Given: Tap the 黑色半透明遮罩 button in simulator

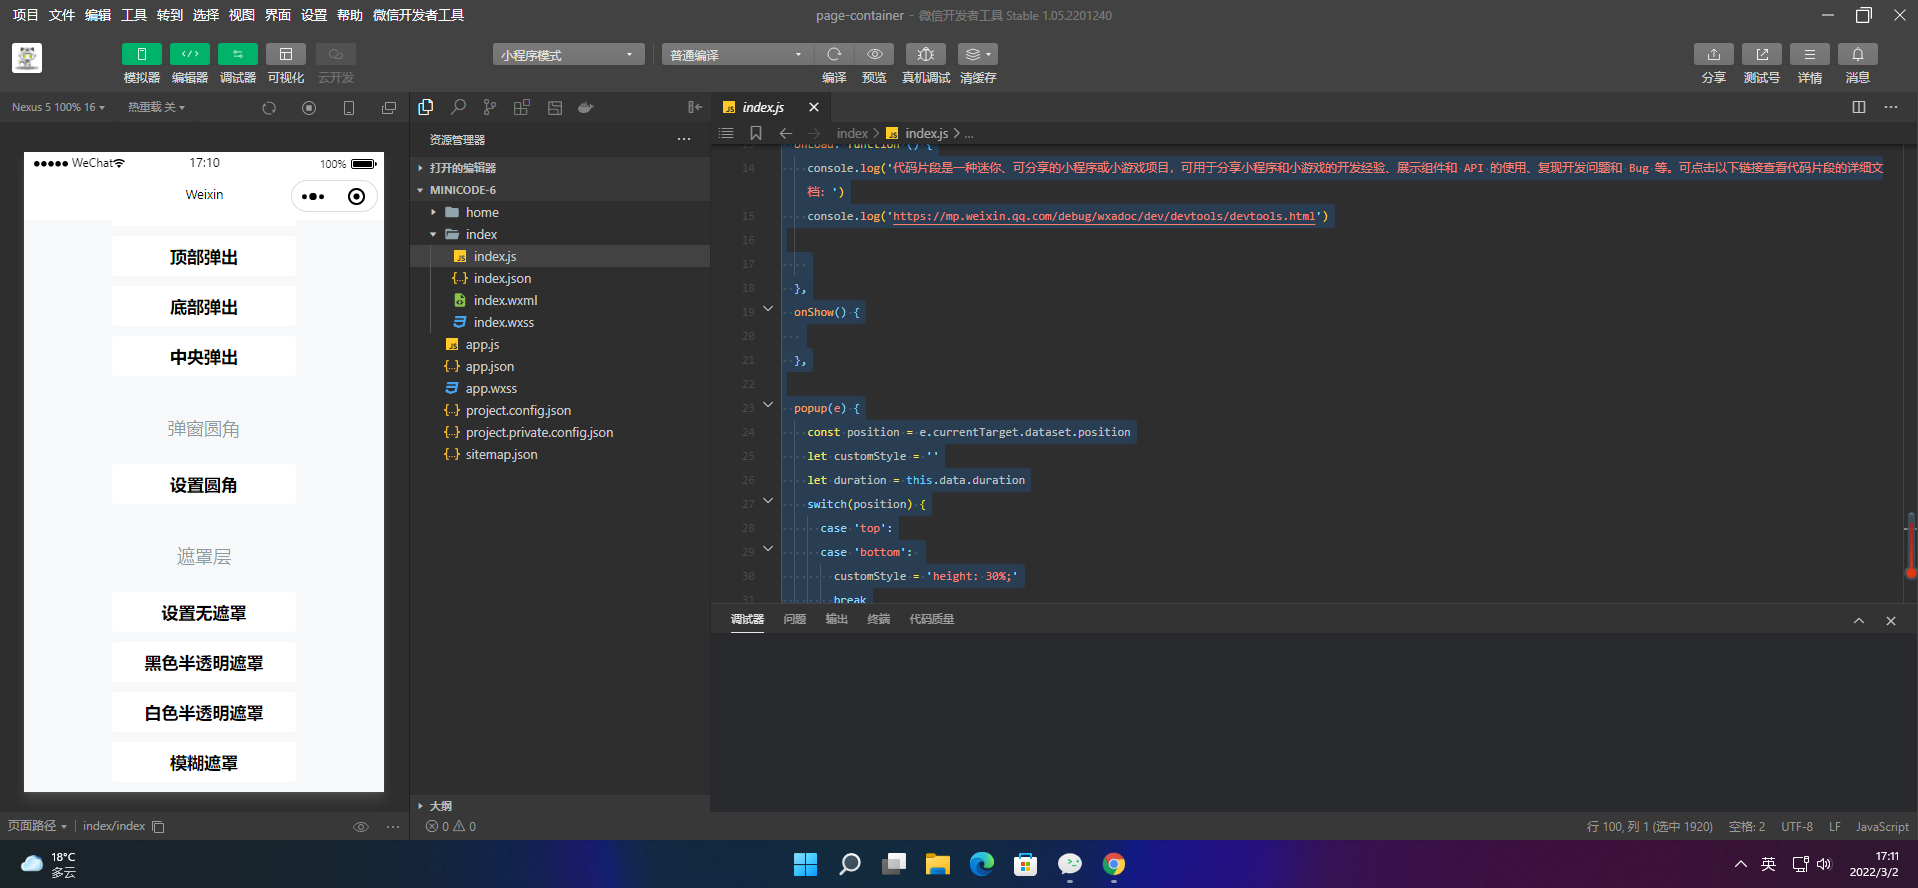Looking at the screenshot, I should [204, 663].
